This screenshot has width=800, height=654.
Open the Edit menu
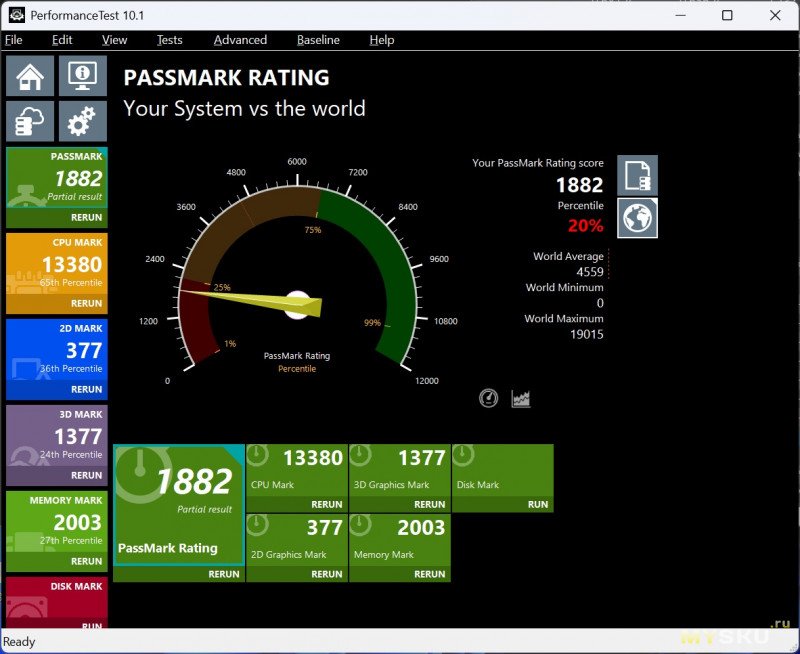62,40
